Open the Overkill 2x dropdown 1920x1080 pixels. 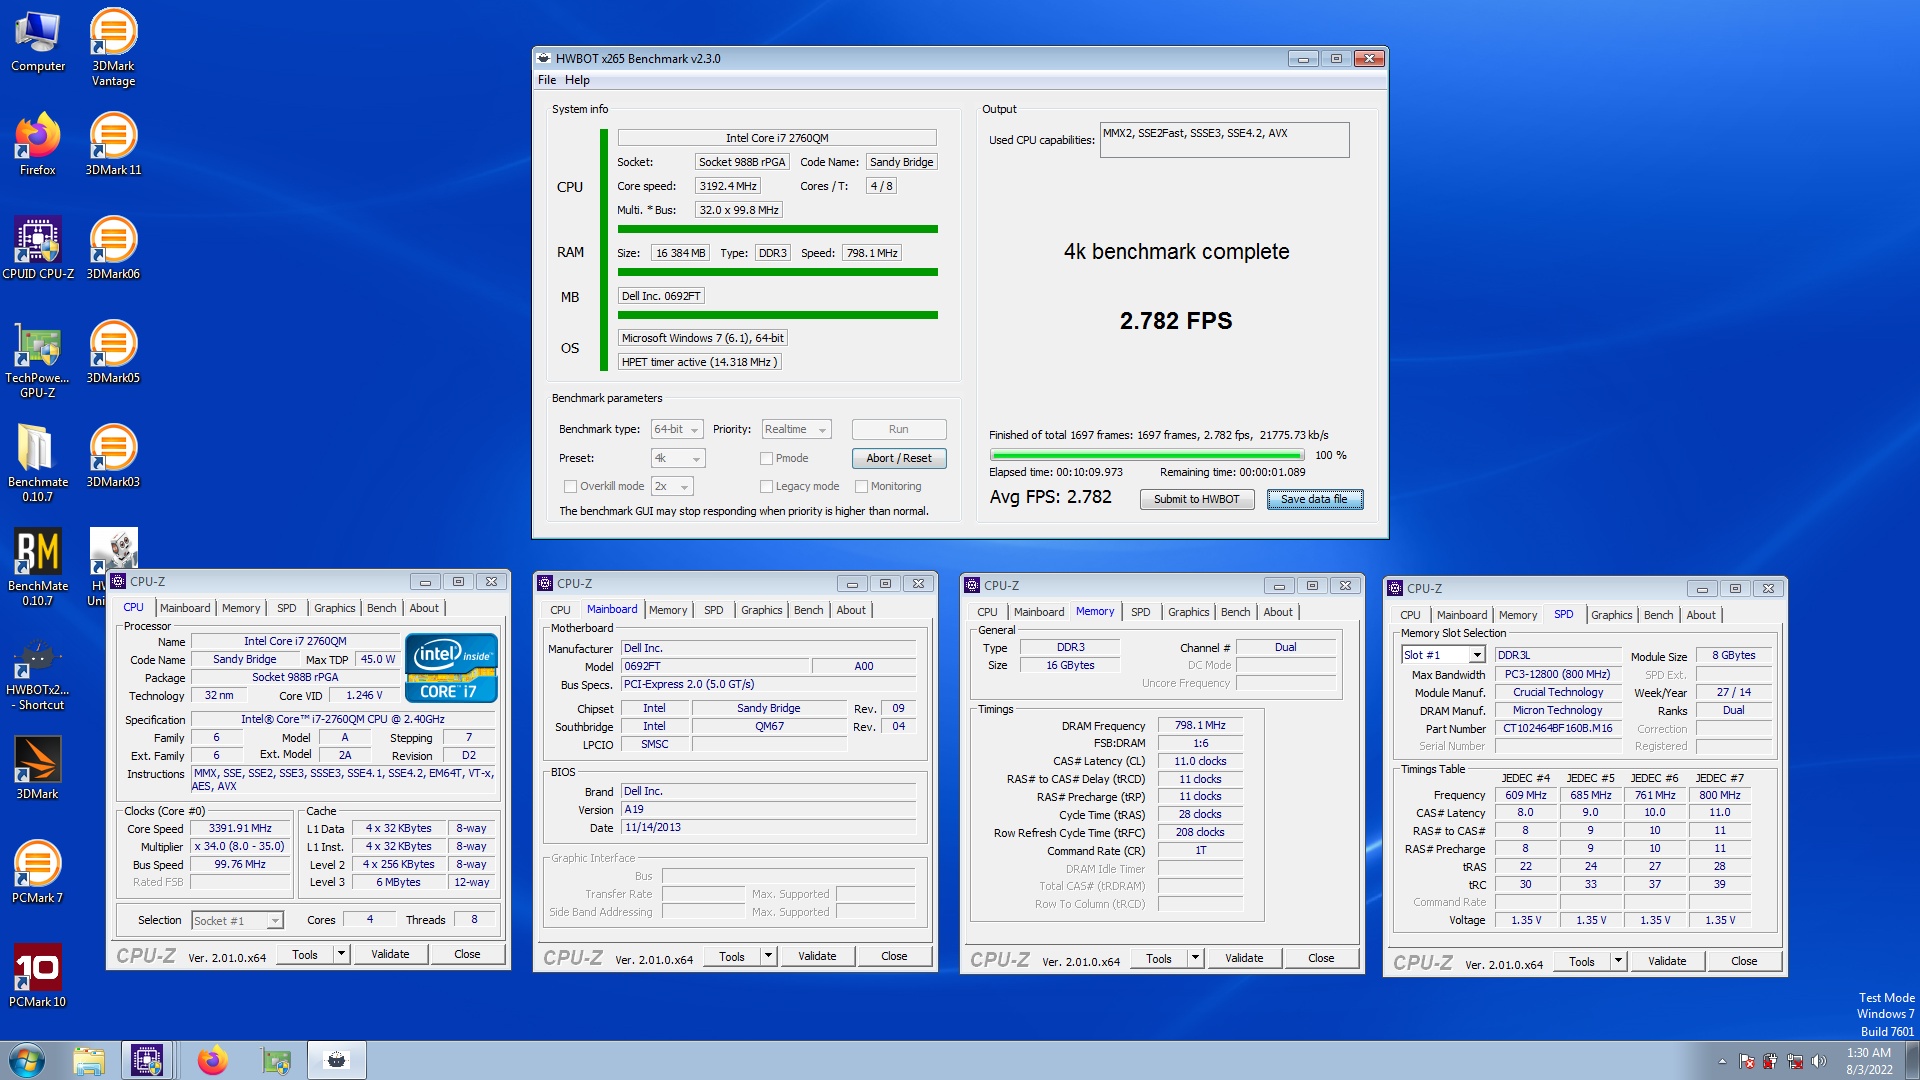(672, 486)
